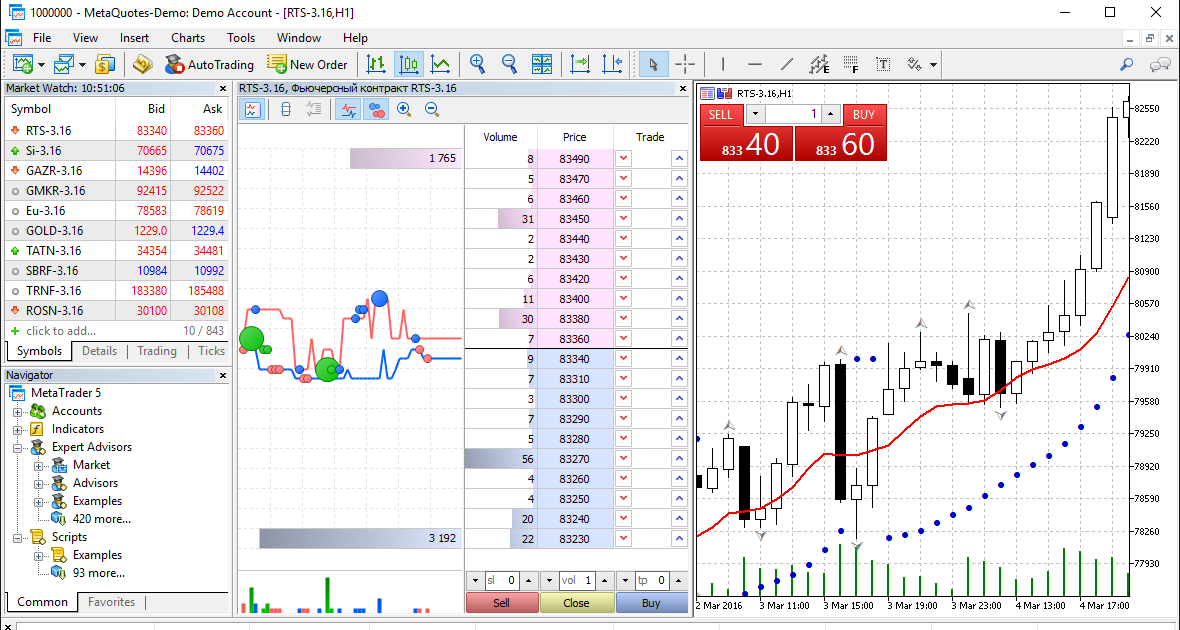Switch to line chart mode
The image size is (1180, 630).
point(441,65)
